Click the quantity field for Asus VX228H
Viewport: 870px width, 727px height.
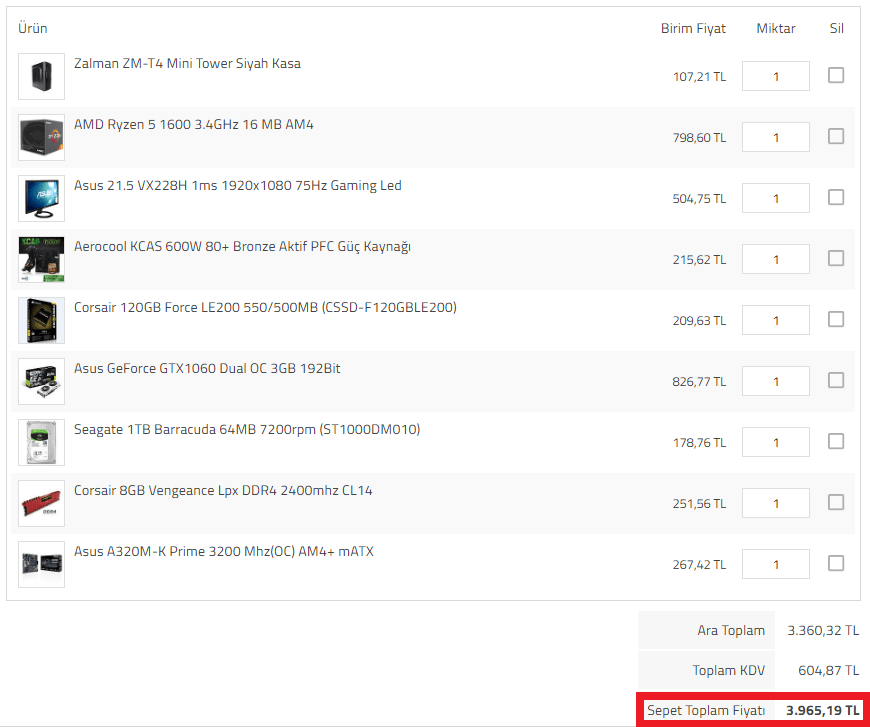click(776, 198)
